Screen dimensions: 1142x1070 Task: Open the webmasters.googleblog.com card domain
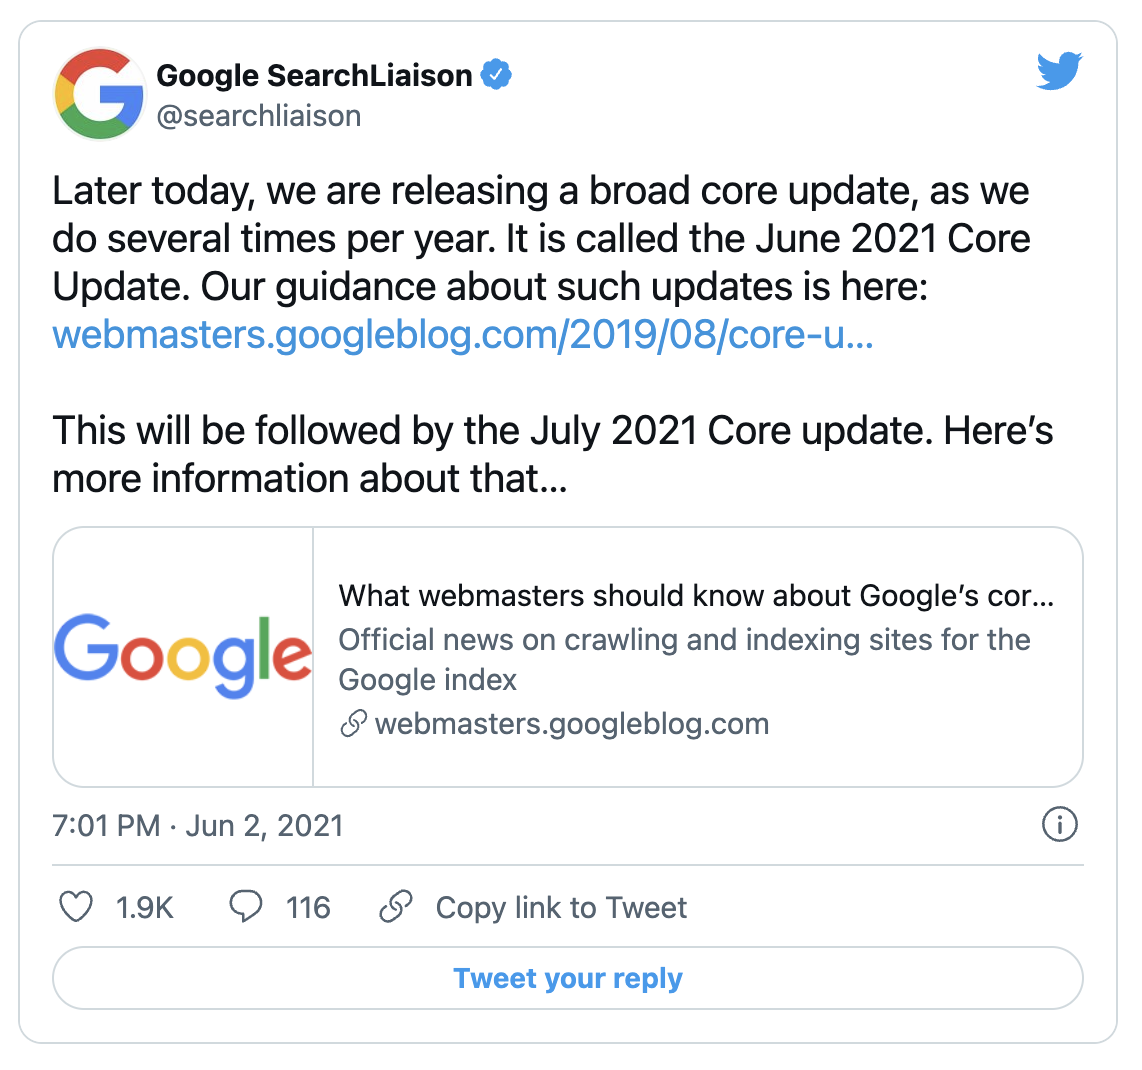click(x=572, y=724)
